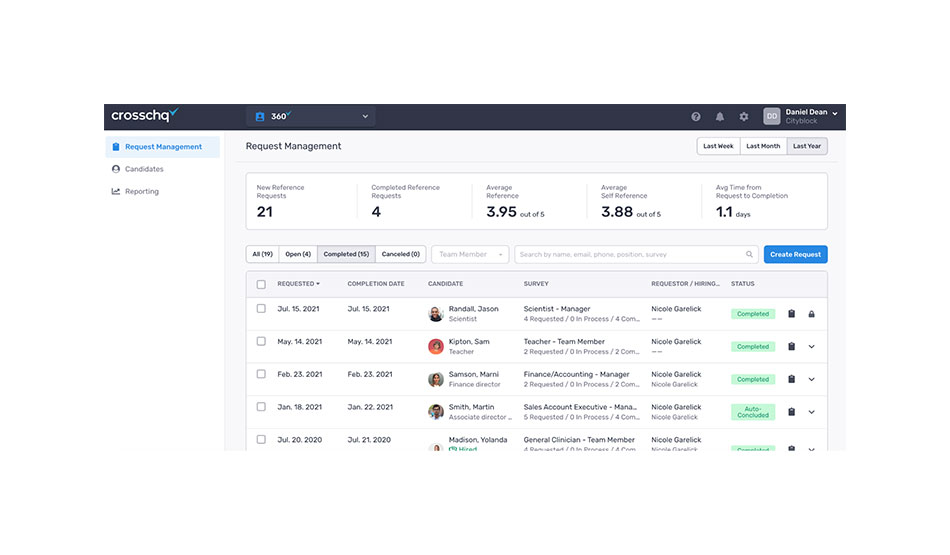Image resolution: width=950 pixels, height=555 pixels.
Task: Open the 360 product dropdown
Action: (311, 117)
